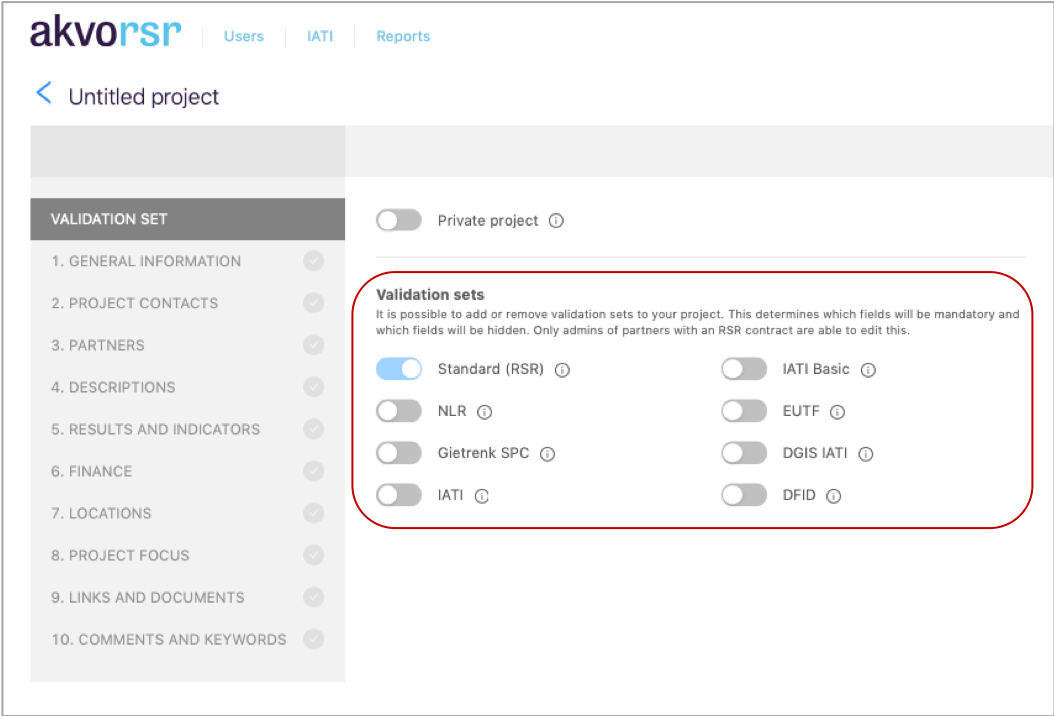Show info for IATI Basic validation set
The width and height of the screenshot is (1054, 716).
click(868, 370)
